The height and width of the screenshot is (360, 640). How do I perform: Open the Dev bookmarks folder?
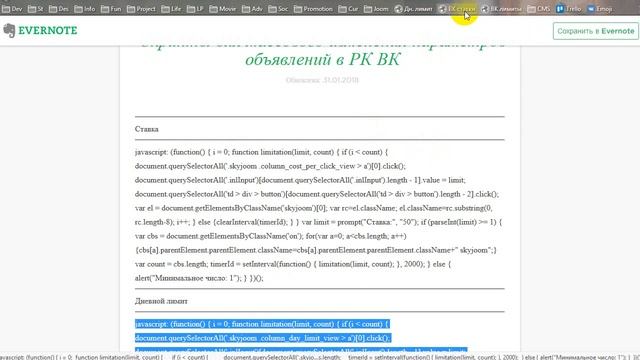tap(12, 9)
